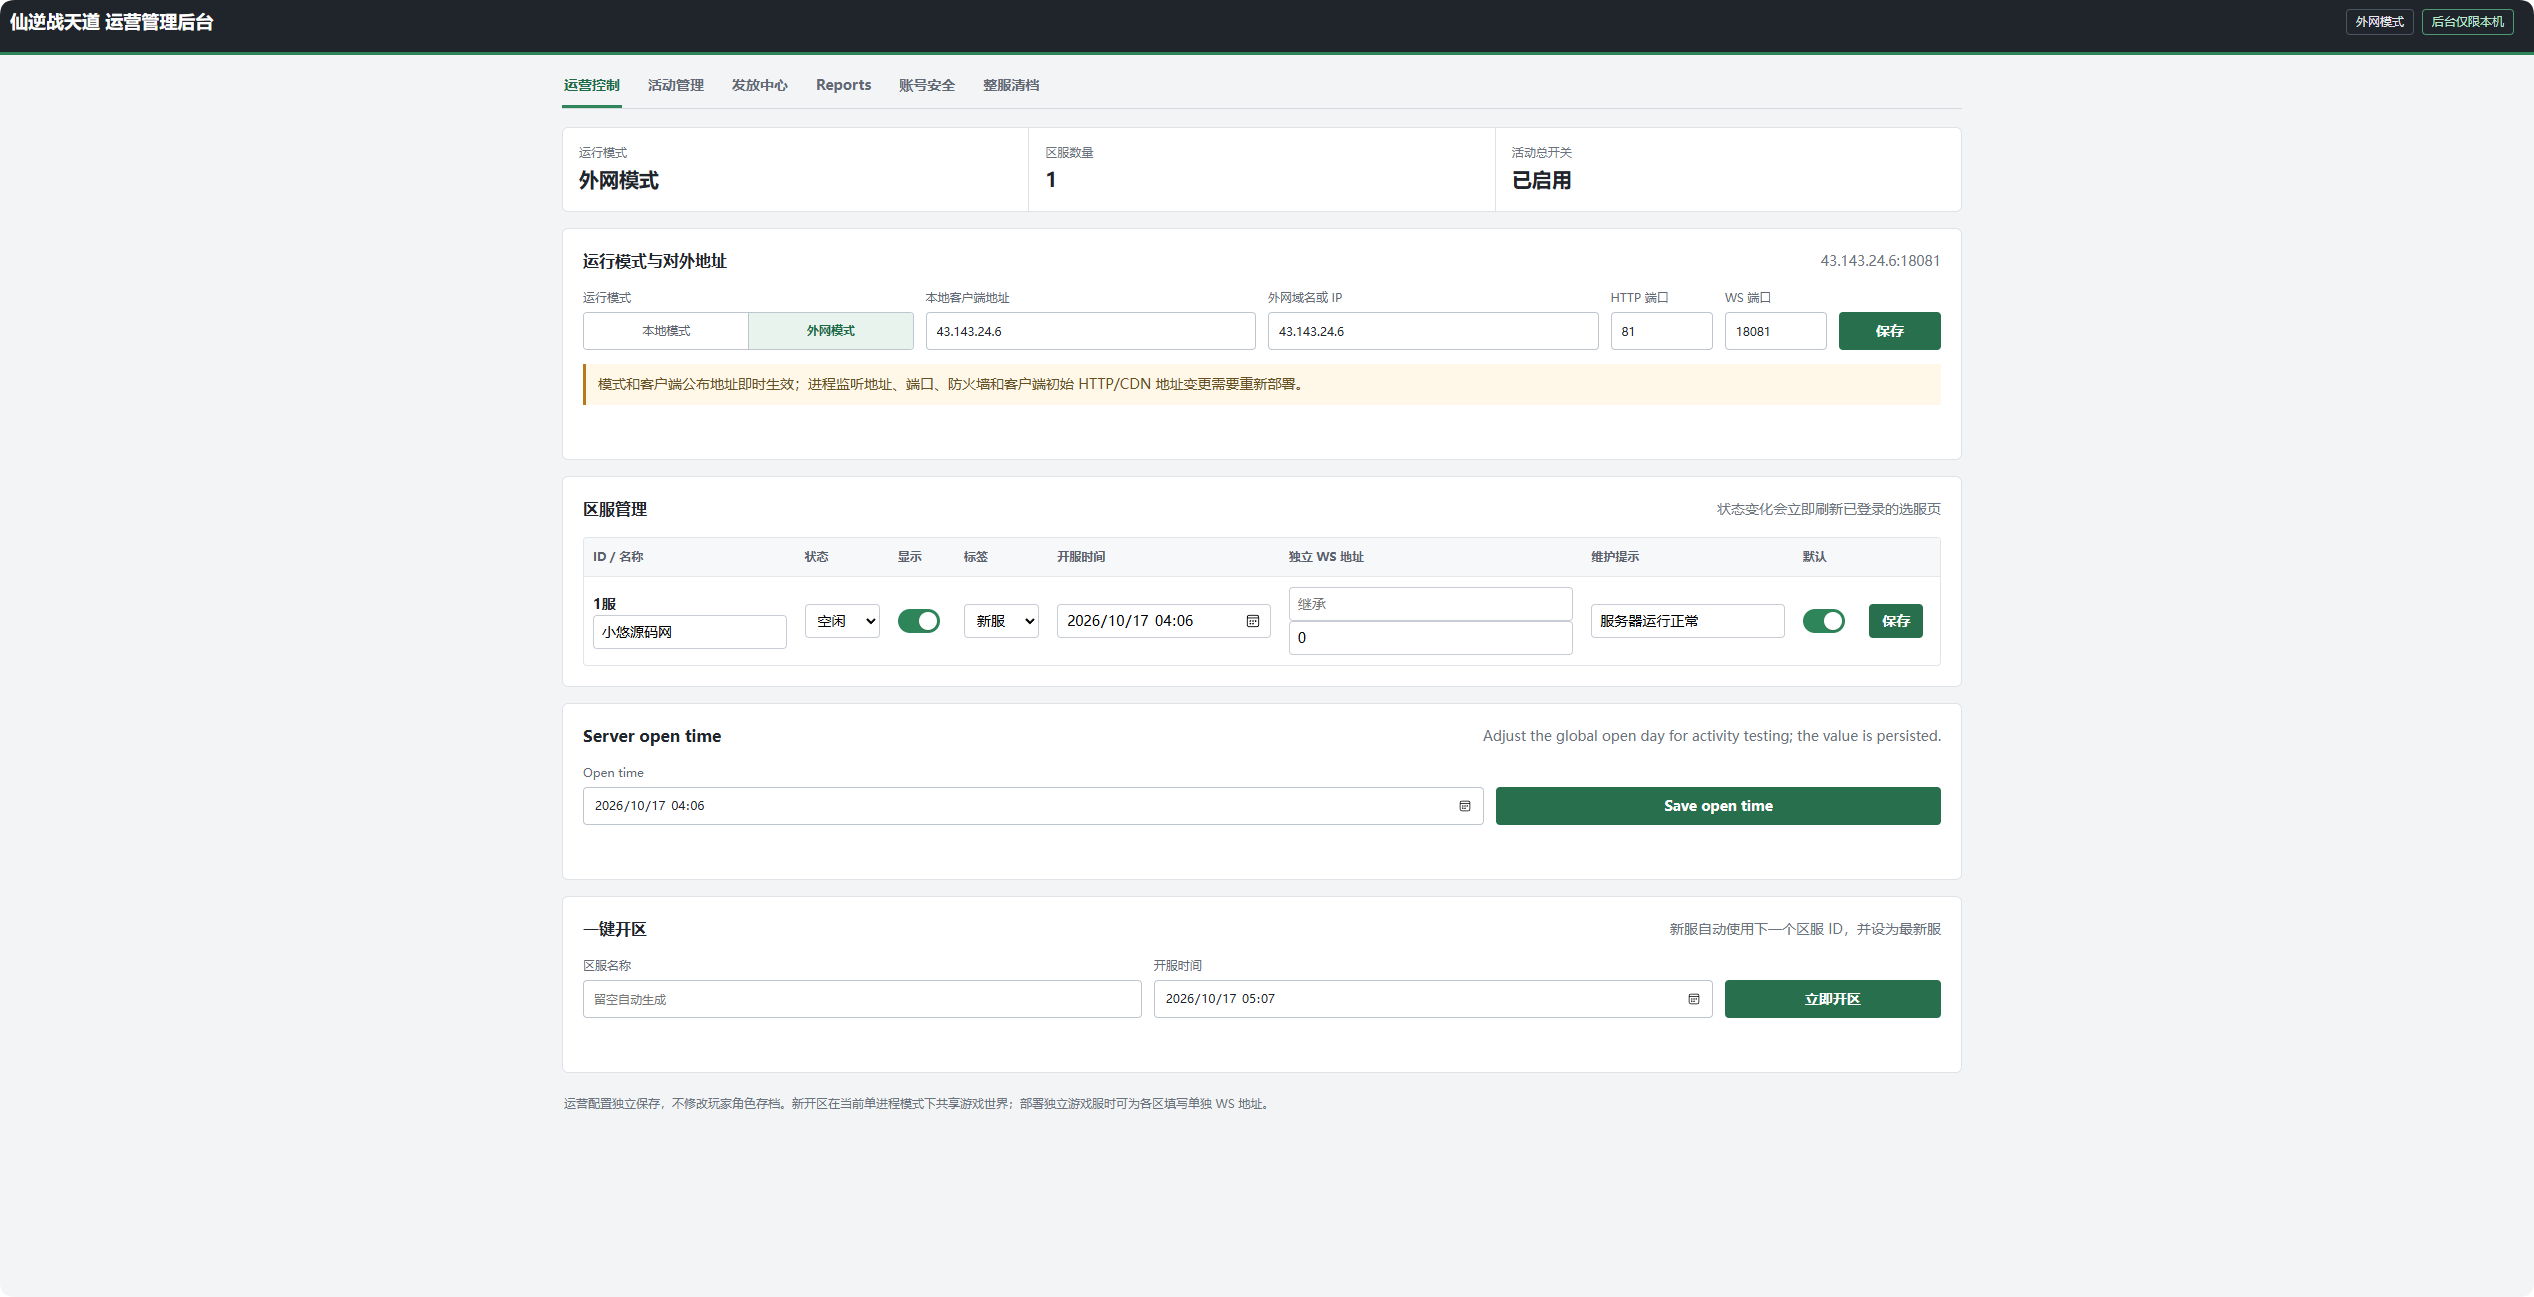Click 独立 WS 地址 field with 继承 placeholder
Viewport: 2534px width, 1297px height.
(1430, 604)
